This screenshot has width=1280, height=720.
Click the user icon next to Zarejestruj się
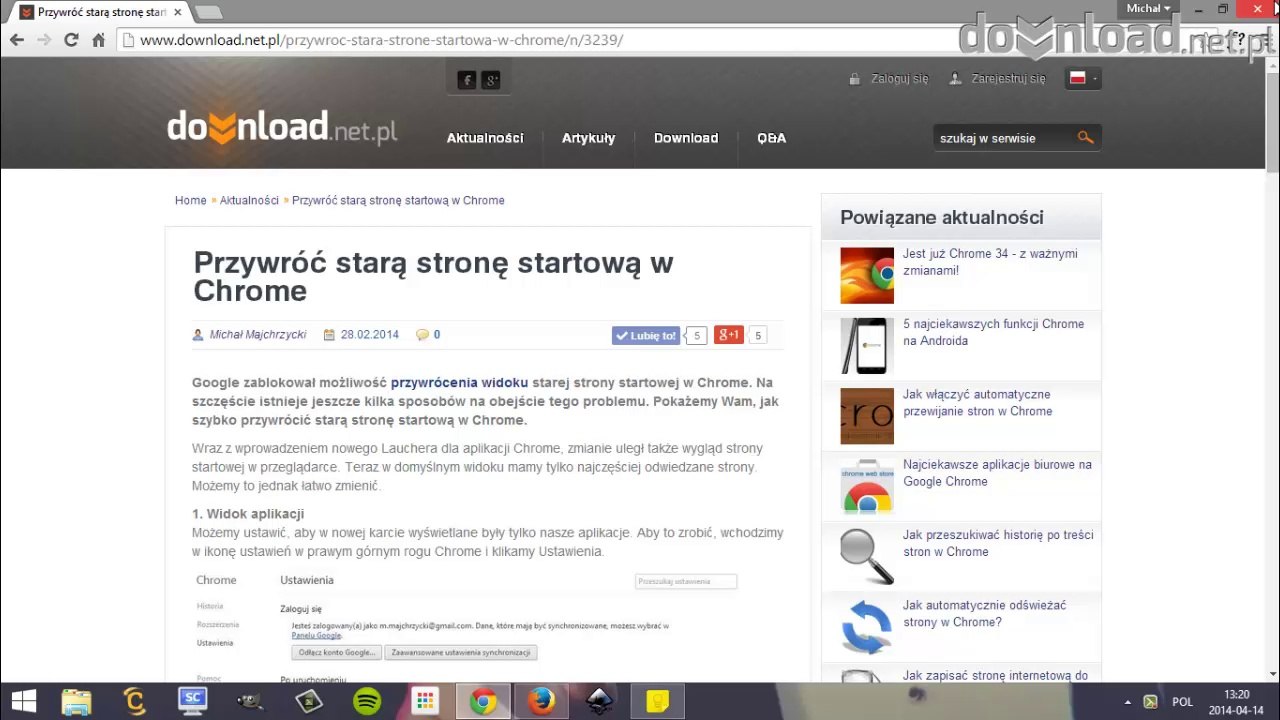point(956,79)
